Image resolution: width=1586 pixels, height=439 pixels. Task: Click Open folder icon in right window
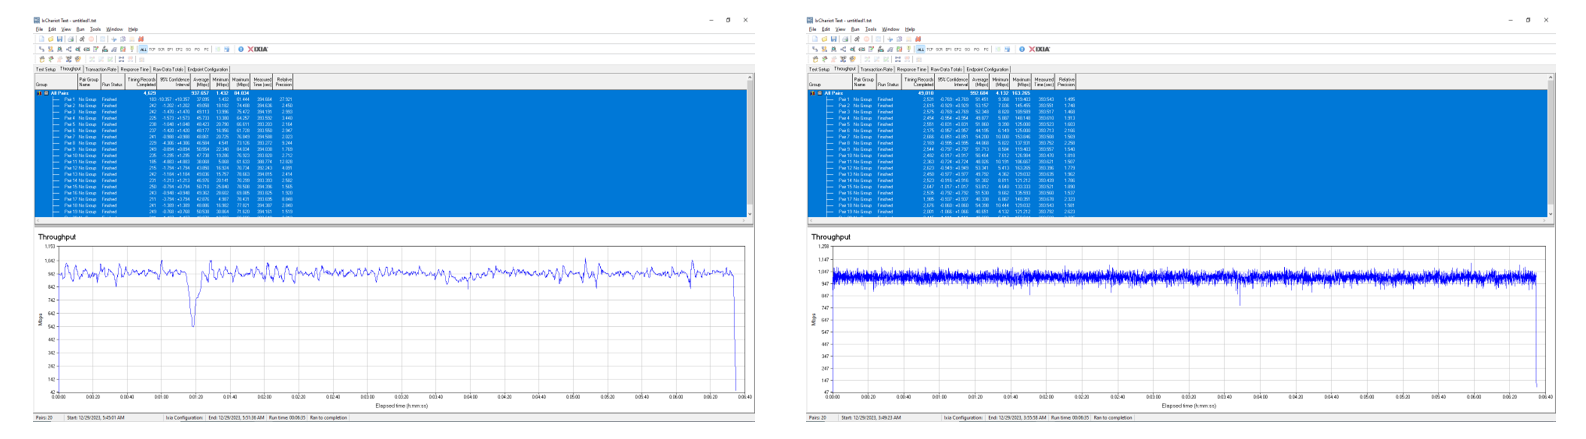point(824,39)
